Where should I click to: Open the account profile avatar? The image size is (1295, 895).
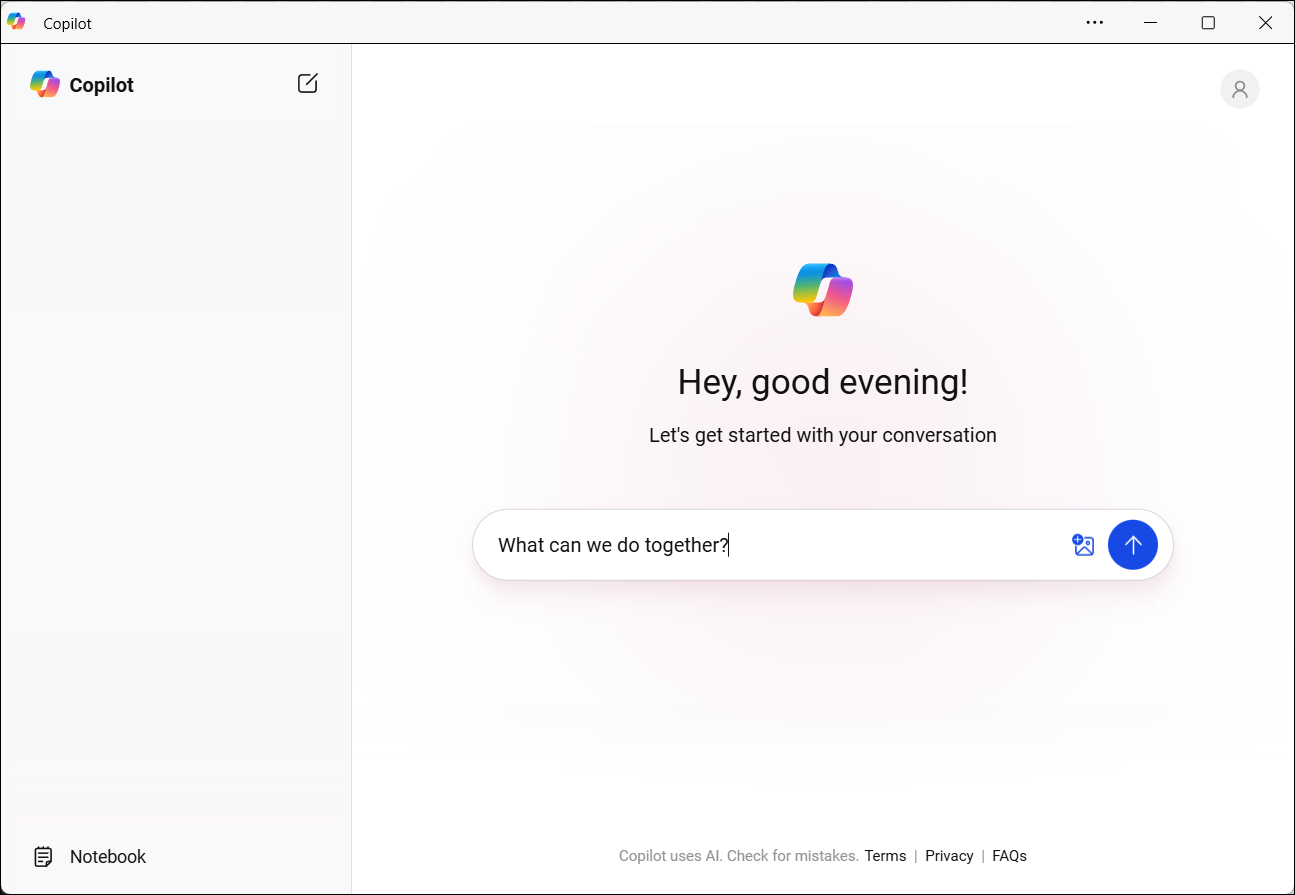coord(1239,89)
